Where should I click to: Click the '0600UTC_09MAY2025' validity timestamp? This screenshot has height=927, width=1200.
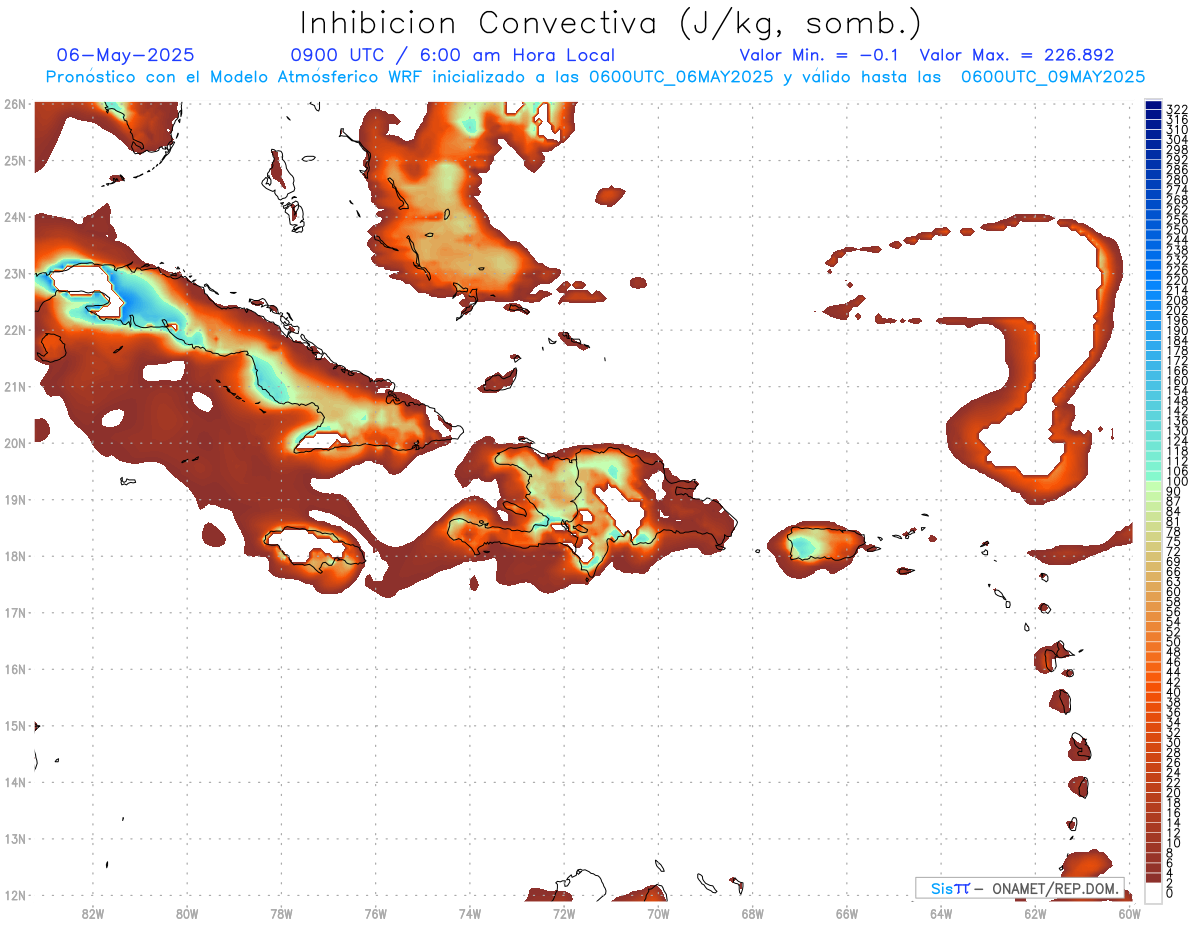(x=1053, y=77)
